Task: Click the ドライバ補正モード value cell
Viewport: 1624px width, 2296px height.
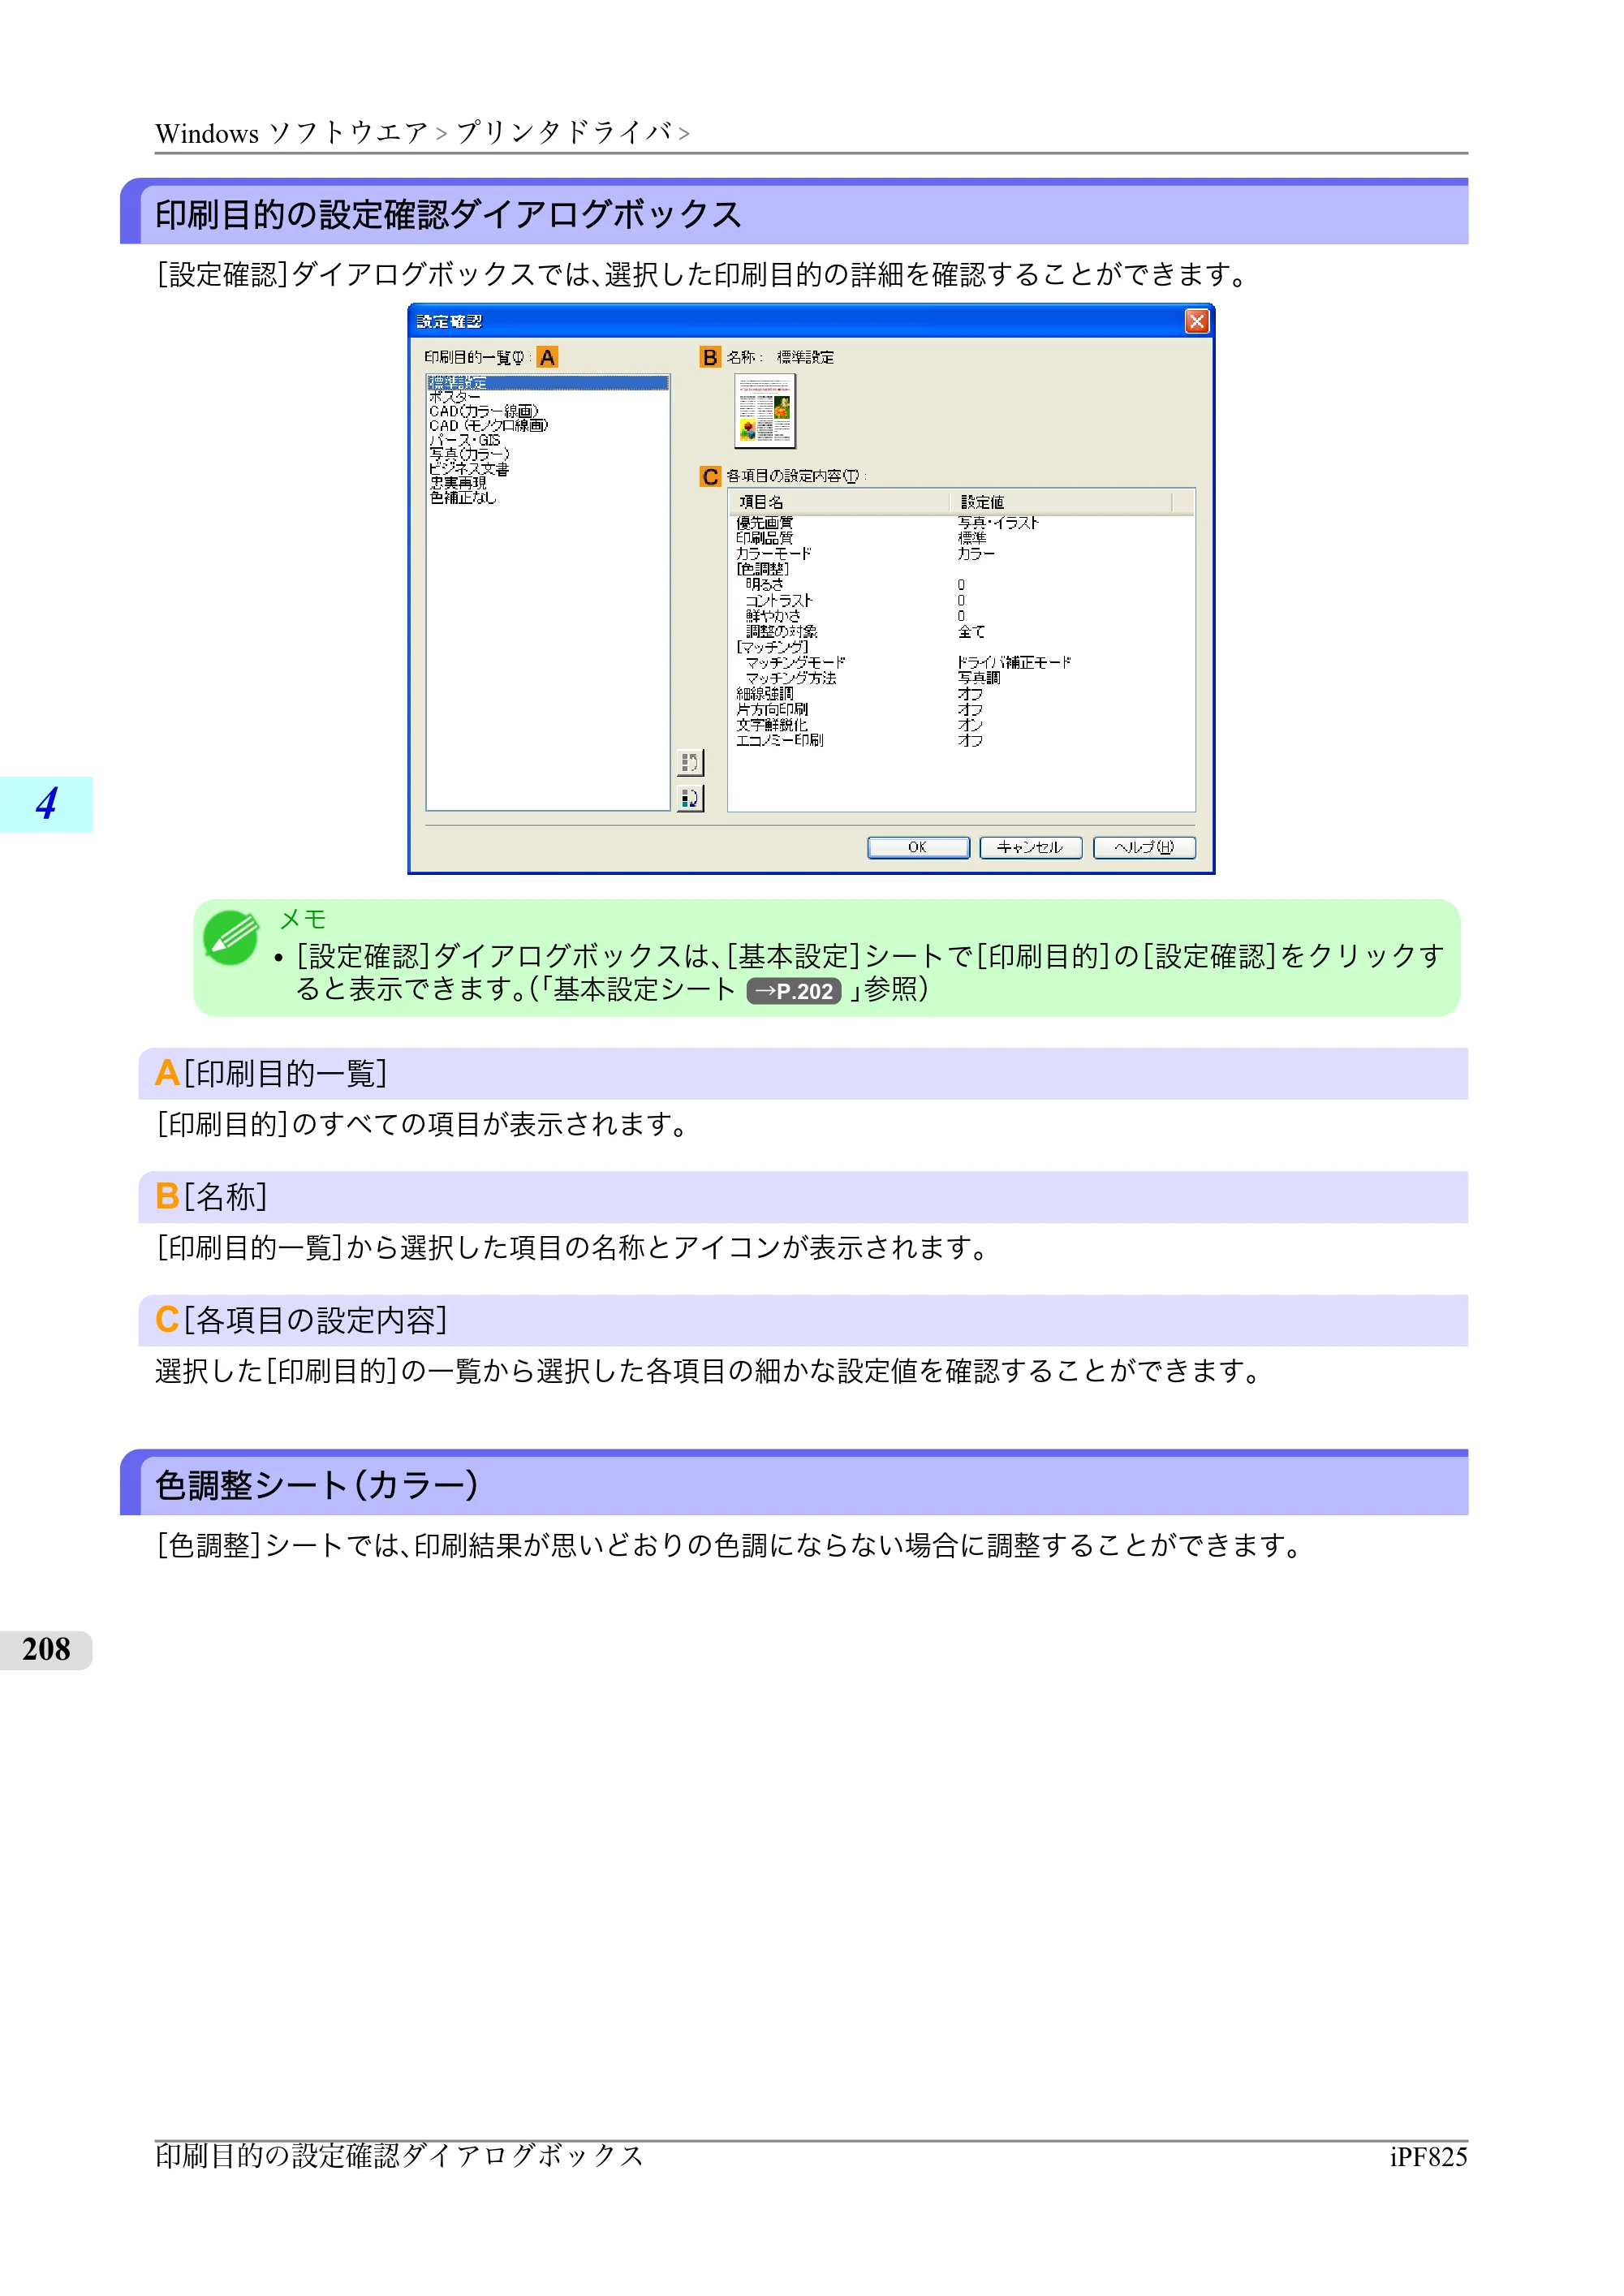Action: (1013, 663)
